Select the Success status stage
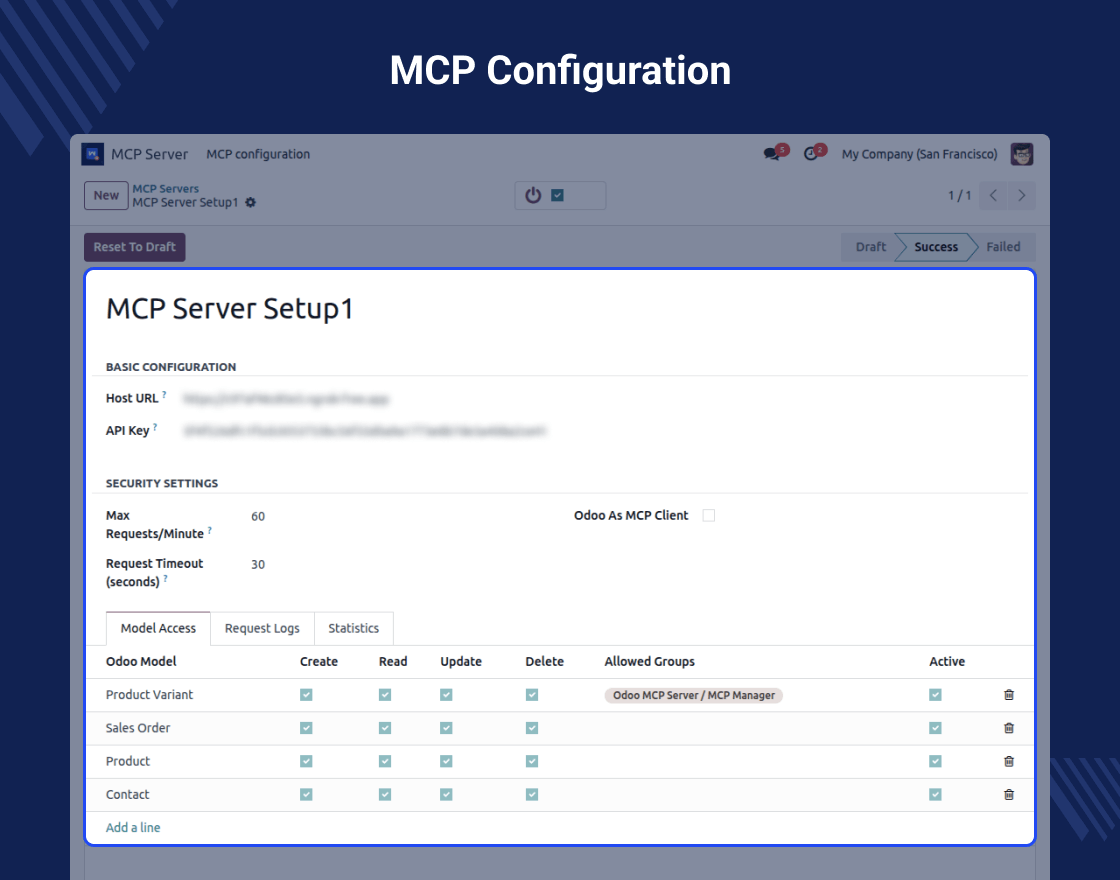Viewport: 1120px width, 880px height. 936,247
